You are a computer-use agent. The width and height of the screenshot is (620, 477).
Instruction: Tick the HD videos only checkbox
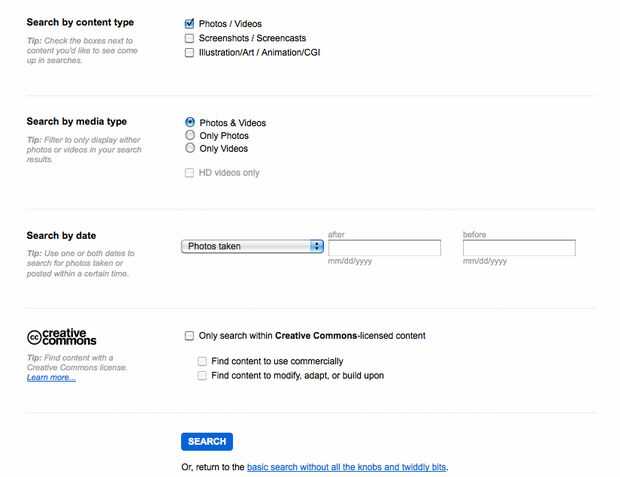[x=190, y=173]
